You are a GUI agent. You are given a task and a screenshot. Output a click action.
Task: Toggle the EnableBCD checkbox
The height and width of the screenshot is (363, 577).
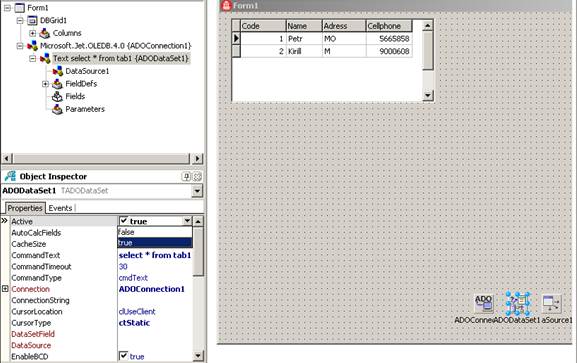124,356
